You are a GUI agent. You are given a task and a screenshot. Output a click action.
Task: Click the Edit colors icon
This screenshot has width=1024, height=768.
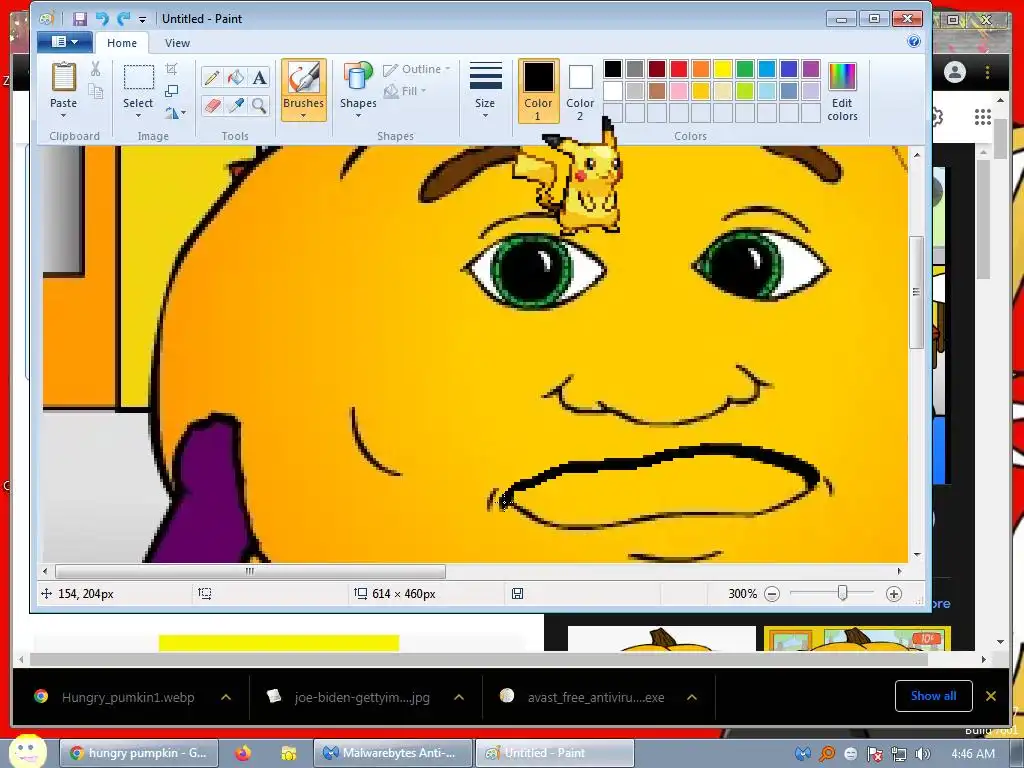842,77
